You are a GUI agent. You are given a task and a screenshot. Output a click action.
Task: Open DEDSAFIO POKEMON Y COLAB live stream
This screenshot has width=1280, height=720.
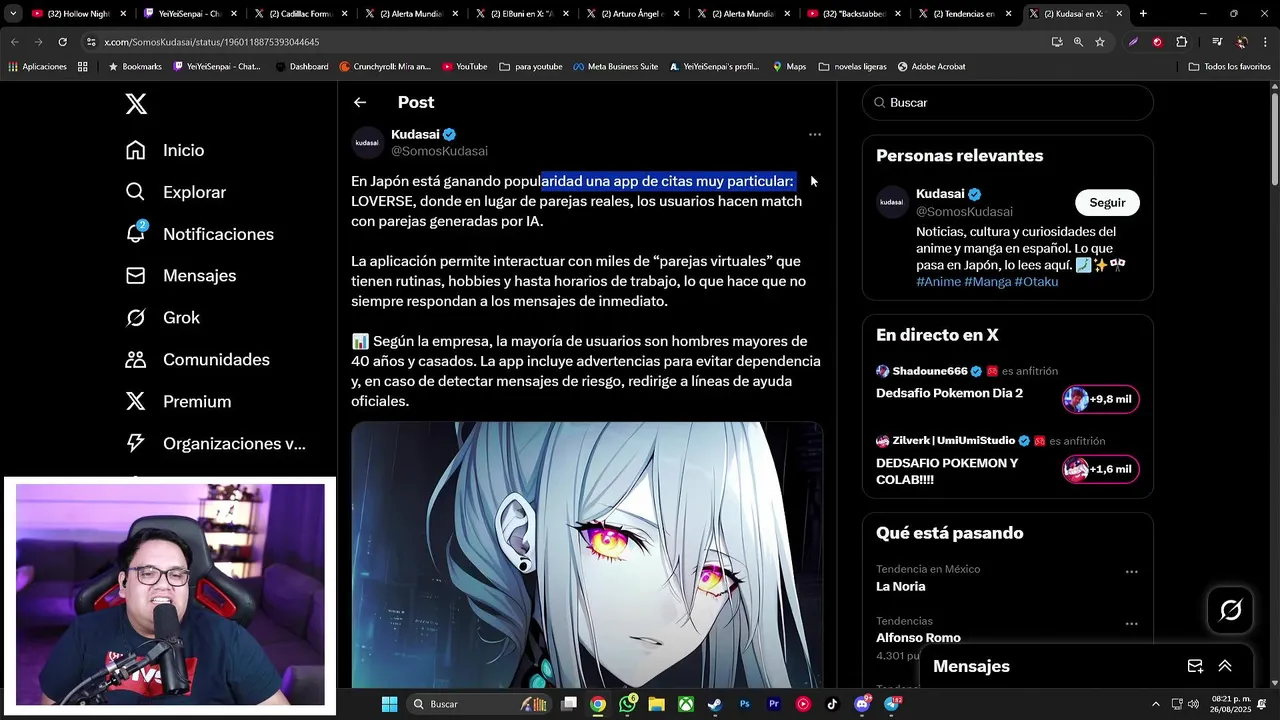[x=947, y=471]
